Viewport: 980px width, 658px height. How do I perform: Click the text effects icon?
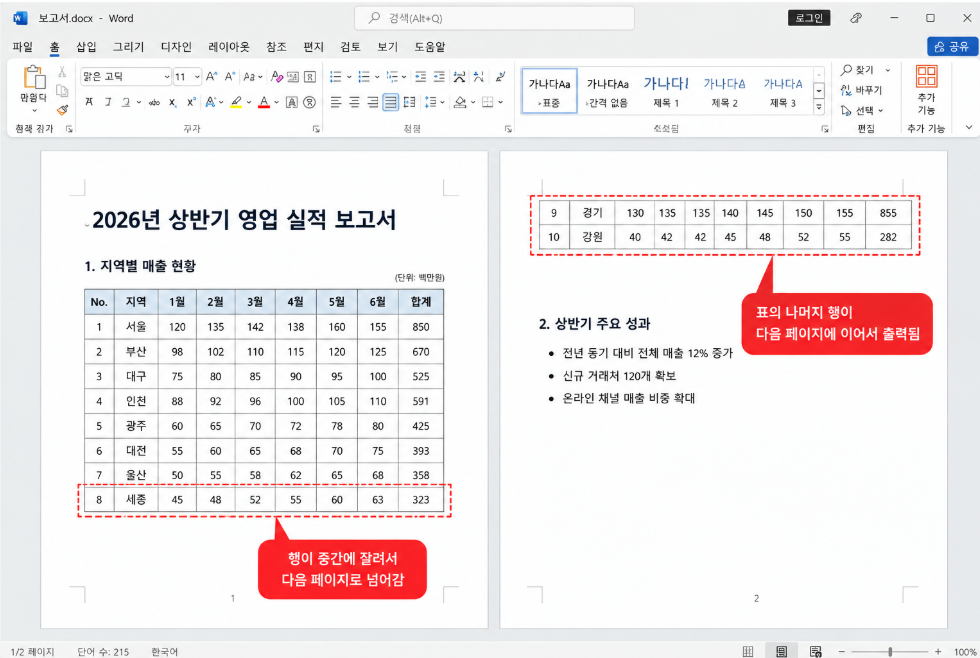click(210, 102)
